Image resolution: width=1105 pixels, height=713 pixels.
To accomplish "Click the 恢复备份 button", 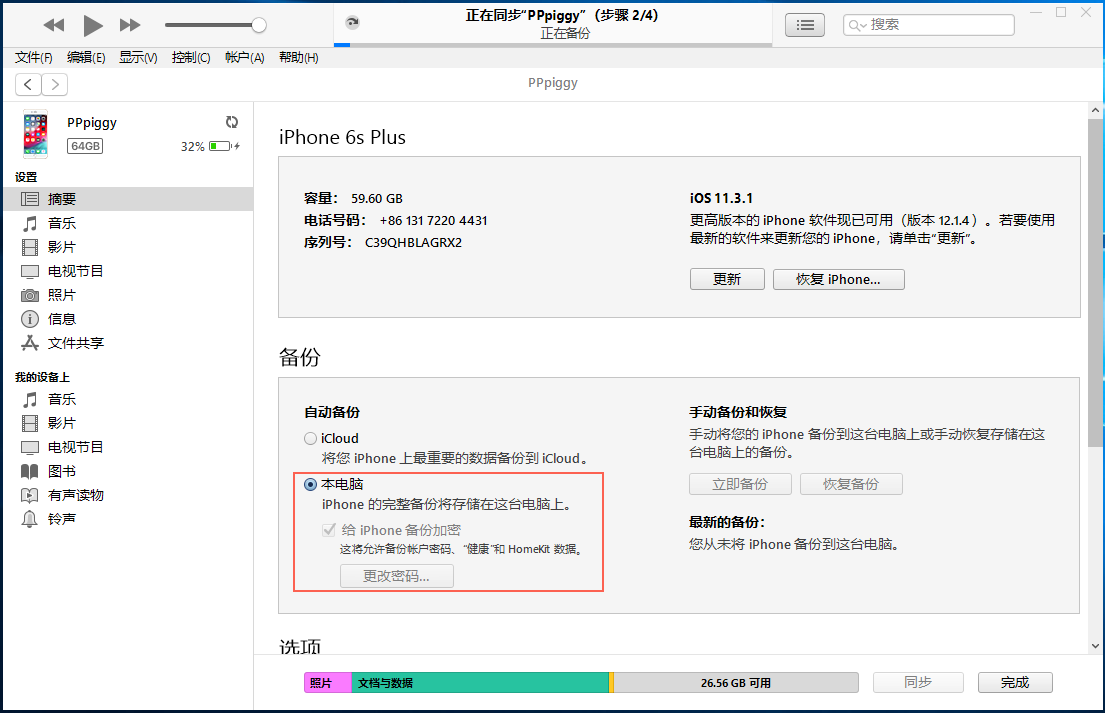I will tap(851, 484).
